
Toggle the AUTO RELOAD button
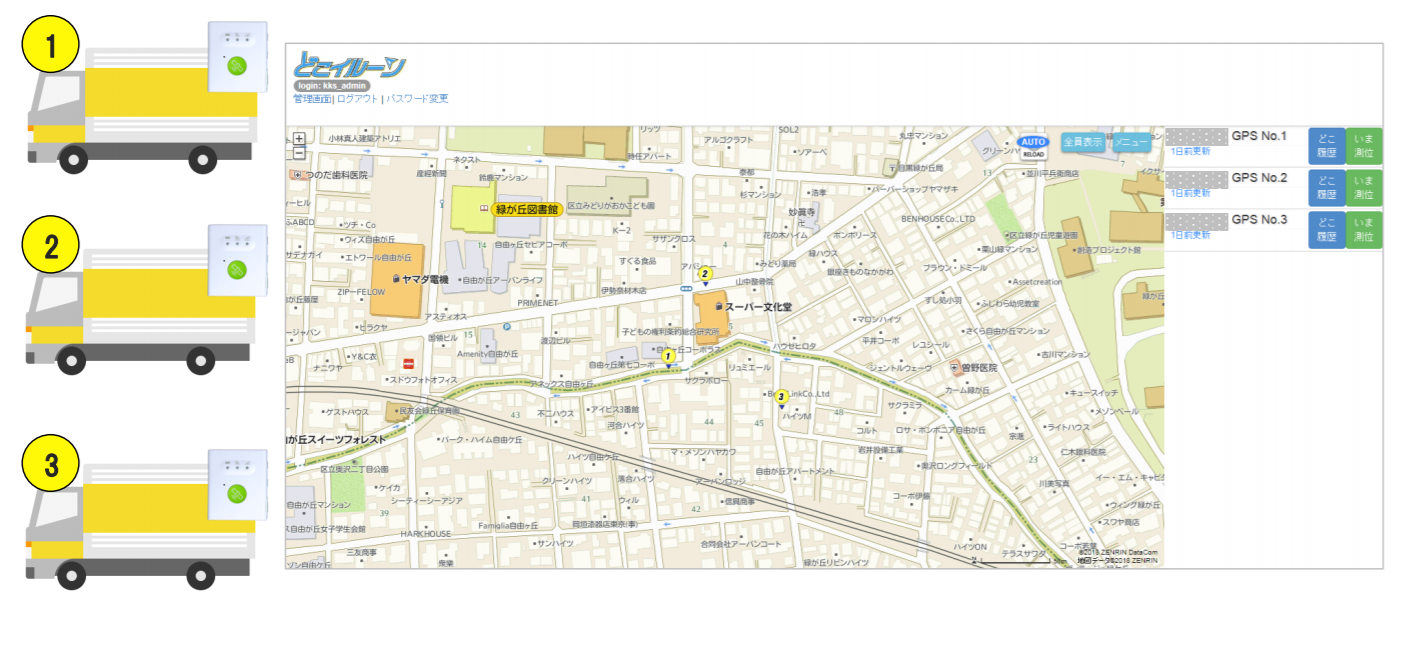coord(1032,146)
